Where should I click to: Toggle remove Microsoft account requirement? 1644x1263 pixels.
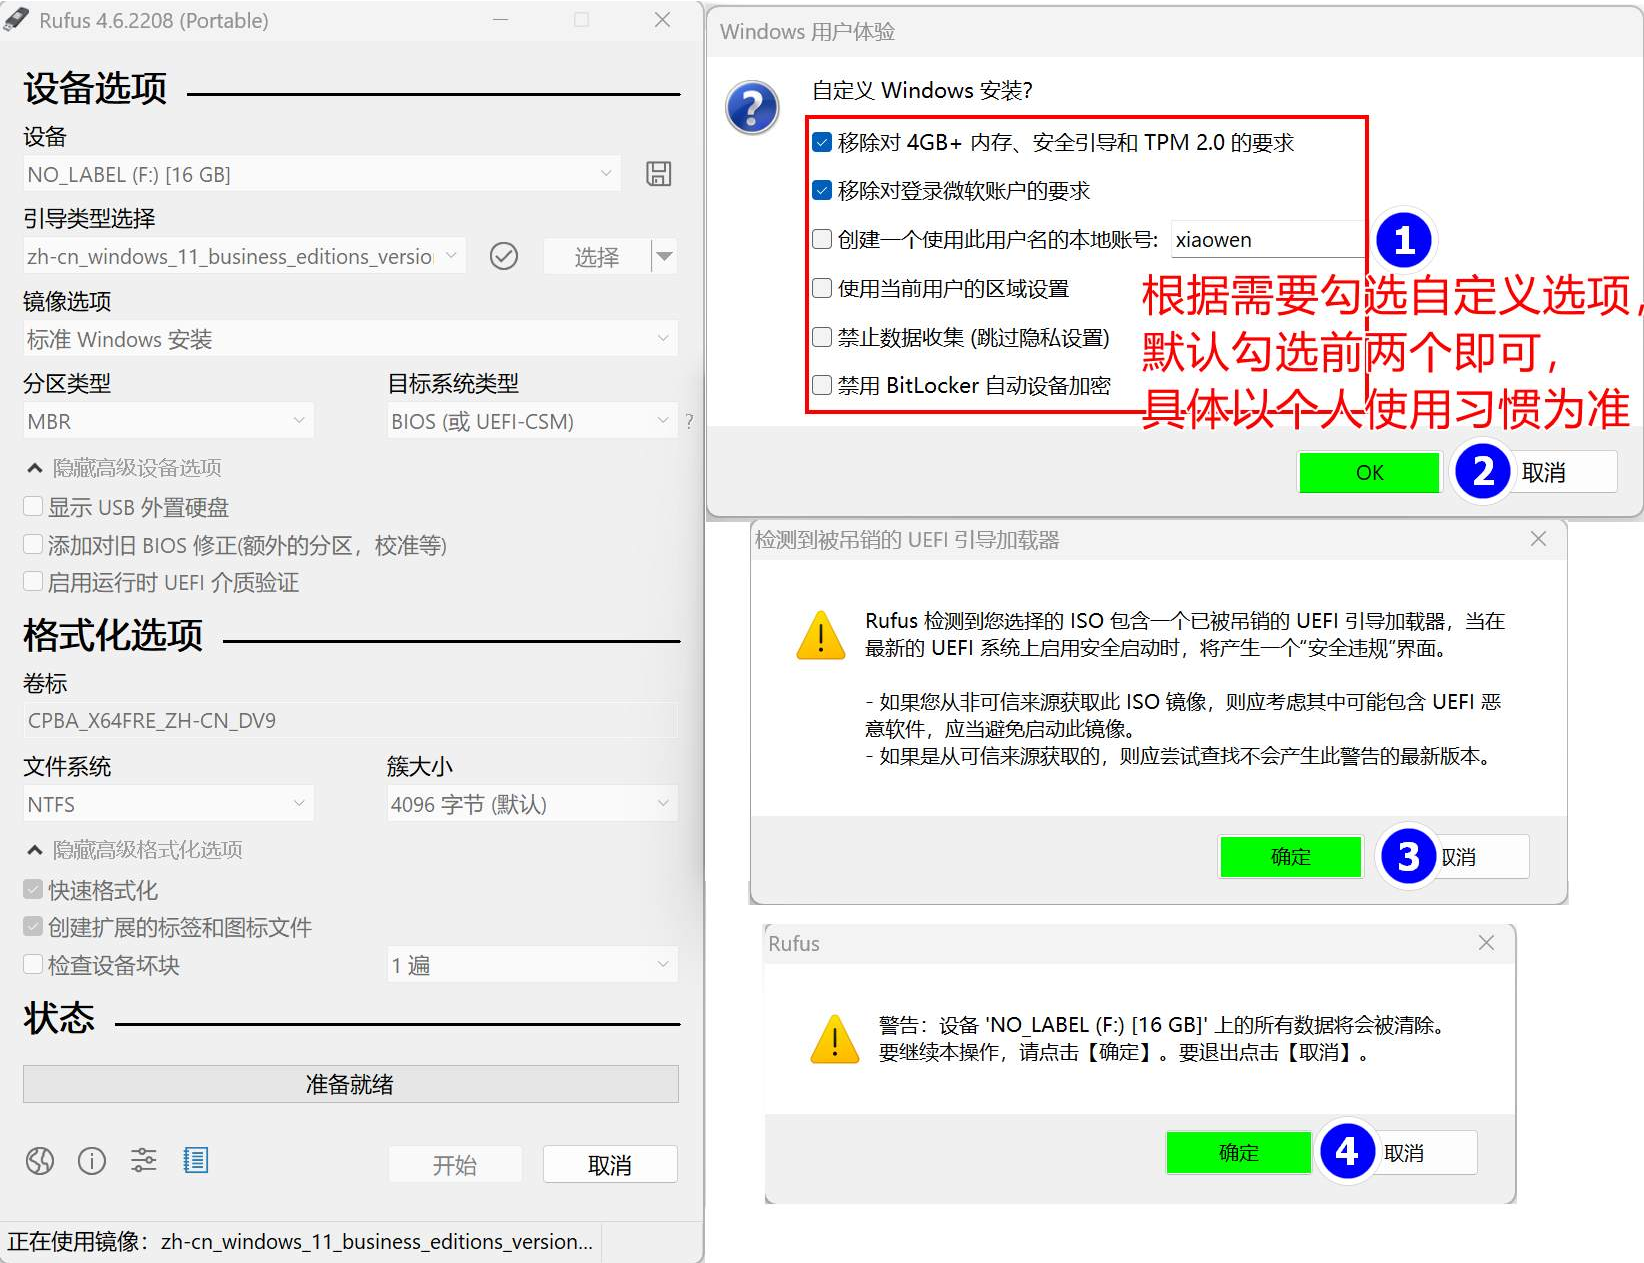(x=822, y=190)
